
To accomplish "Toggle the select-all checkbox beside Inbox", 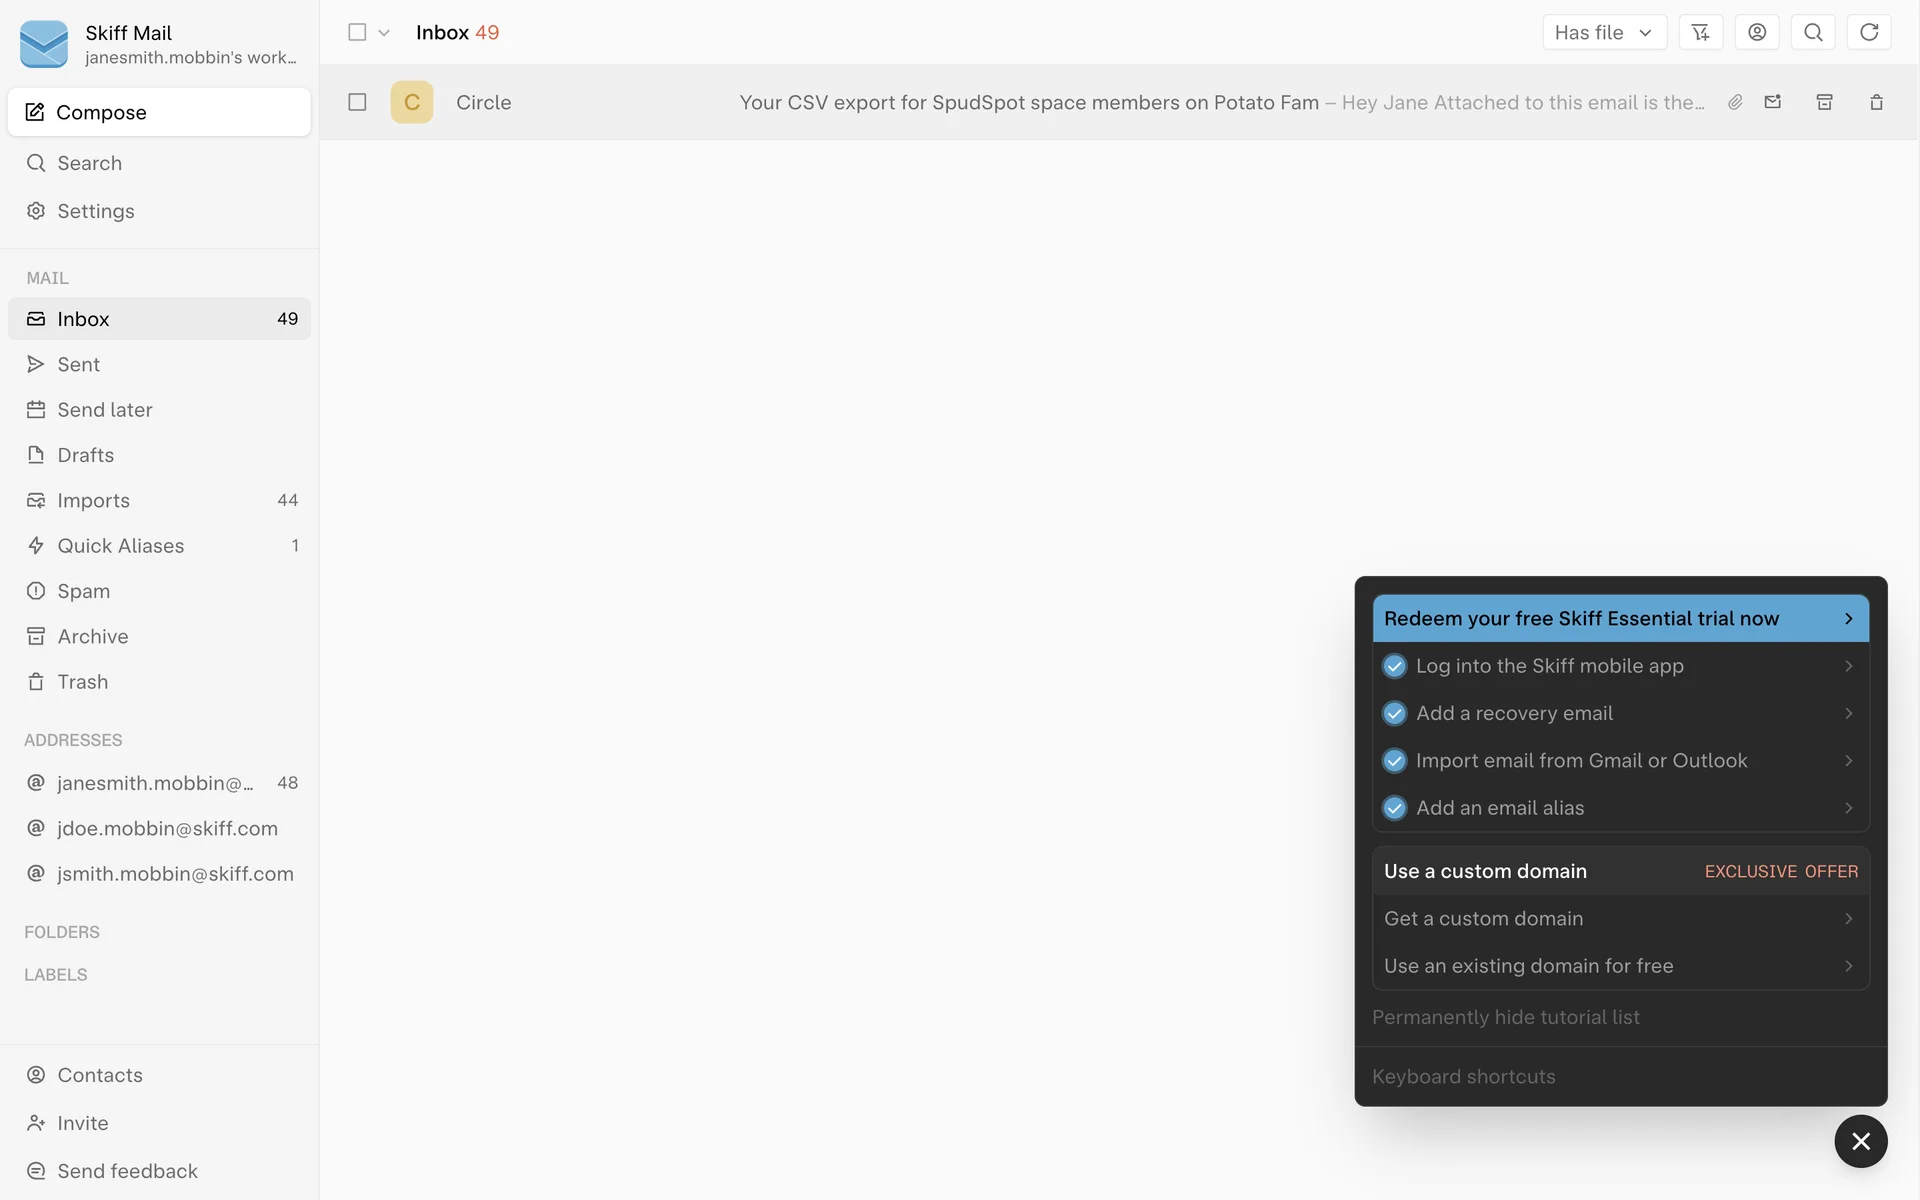I will pos(357,32).
